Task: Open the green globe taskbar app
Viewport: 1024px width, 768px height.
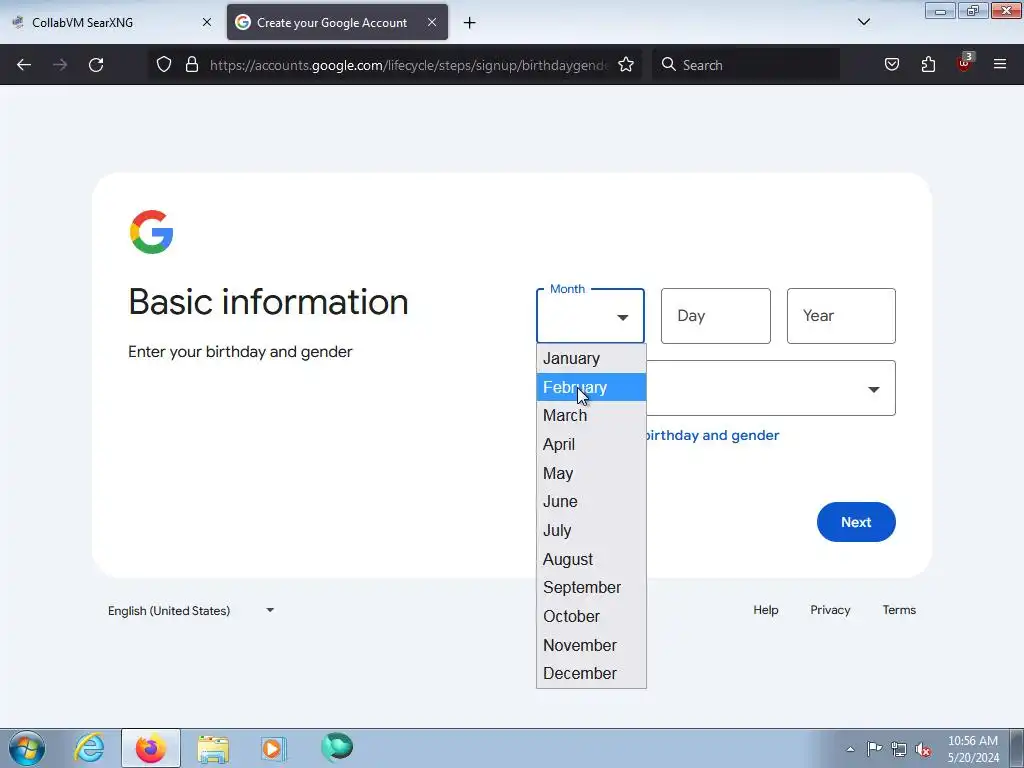Action: click(x=337, y=747)
